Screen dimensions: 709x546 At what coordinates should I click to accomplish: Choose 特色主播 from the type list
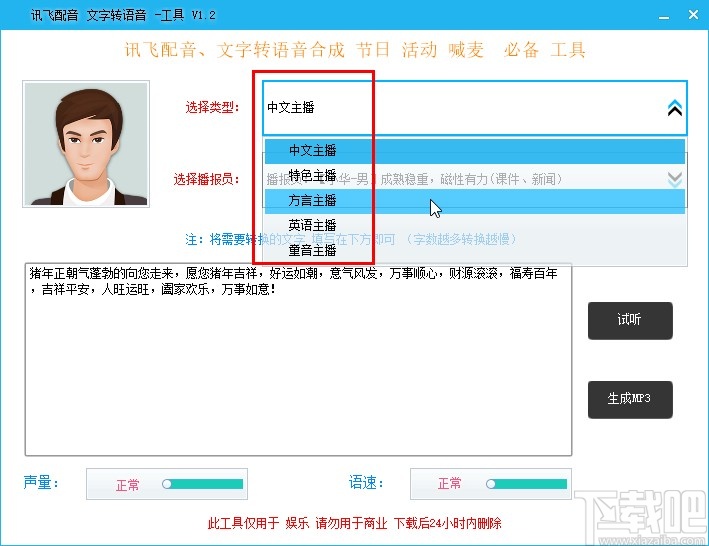[x=475, y=175]
